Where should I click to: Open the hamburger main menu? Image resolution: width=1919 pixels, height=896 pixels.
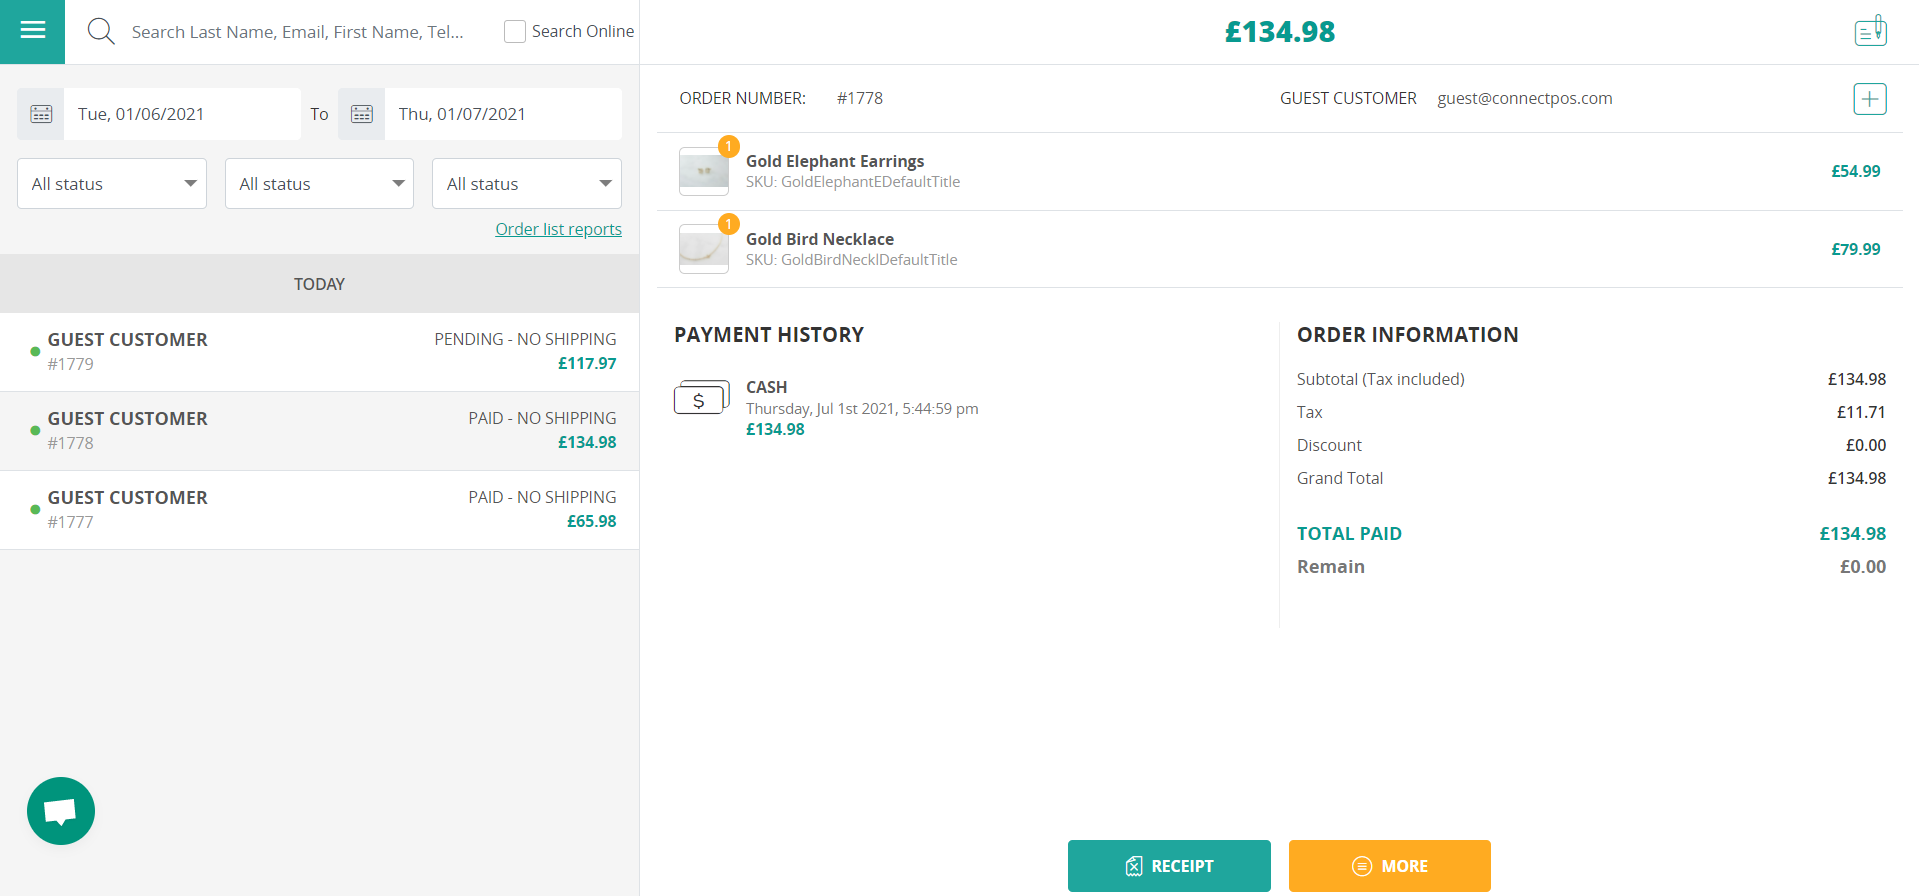[32, 31]
